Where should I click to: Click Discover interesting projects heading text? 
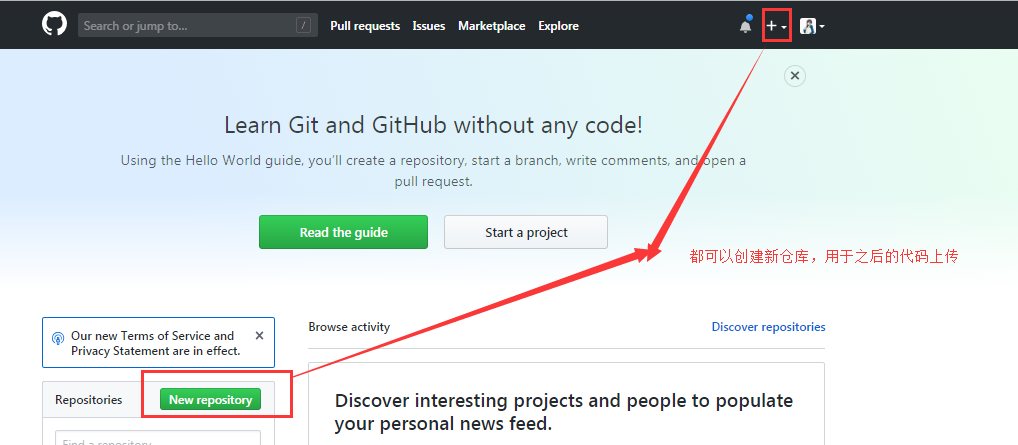click(x=564, y=412)
